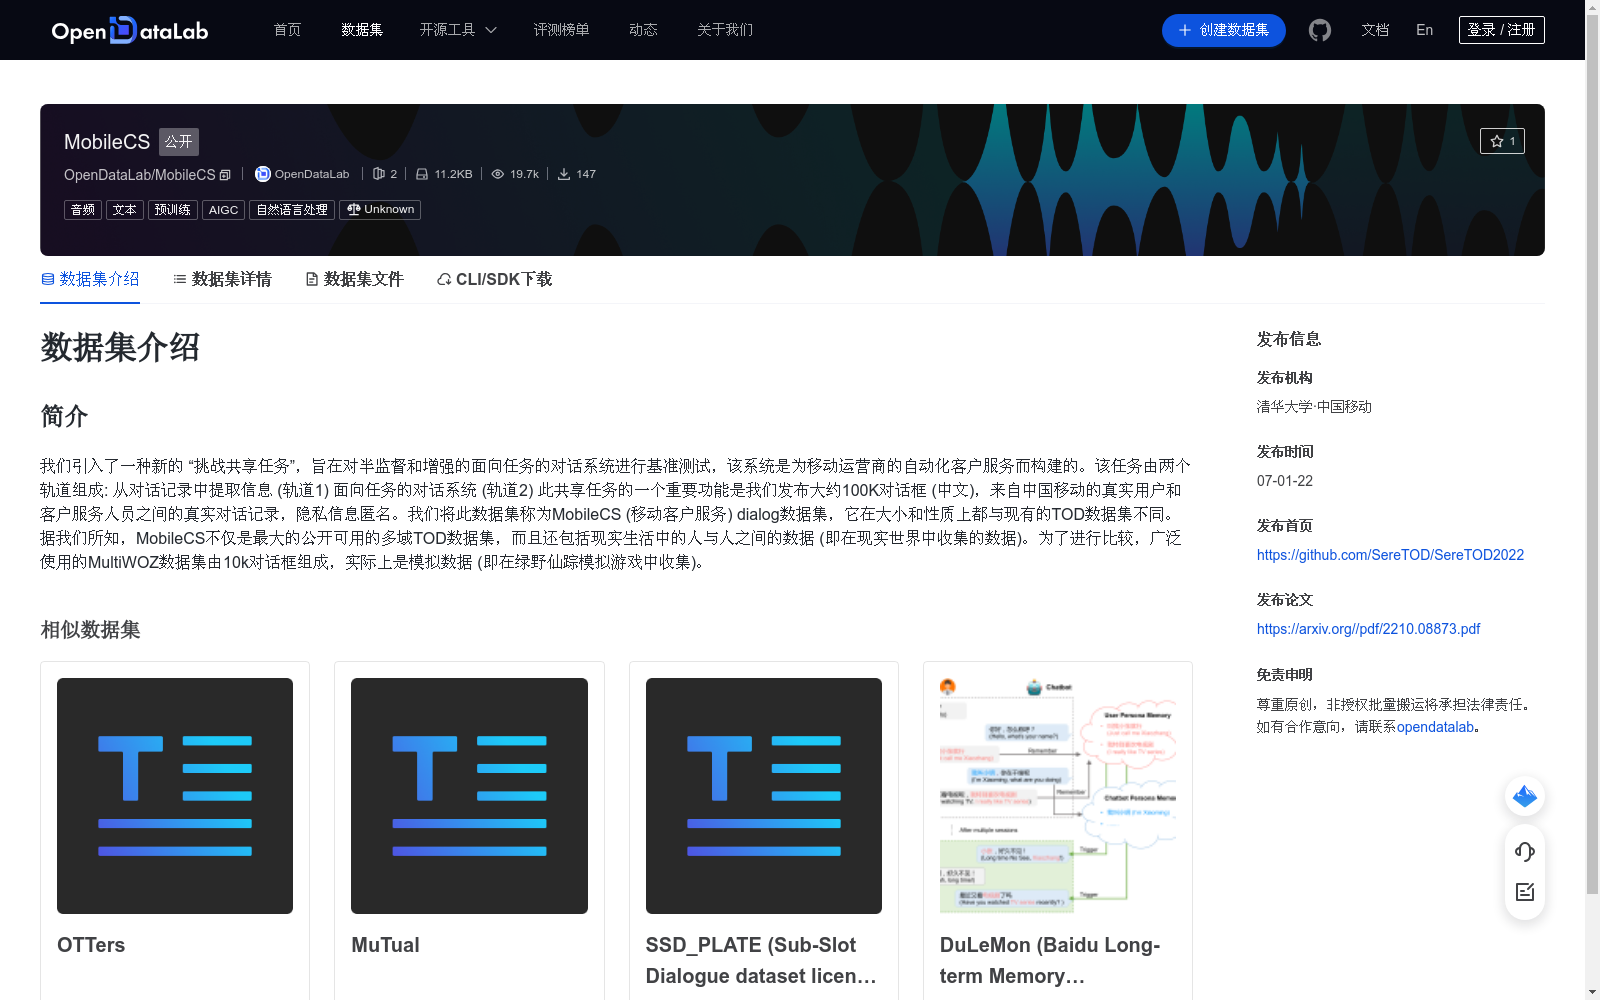Viewport: 1600px width, 1000px height.
Task: Click the MuTual card title
Action: [385, 945]
